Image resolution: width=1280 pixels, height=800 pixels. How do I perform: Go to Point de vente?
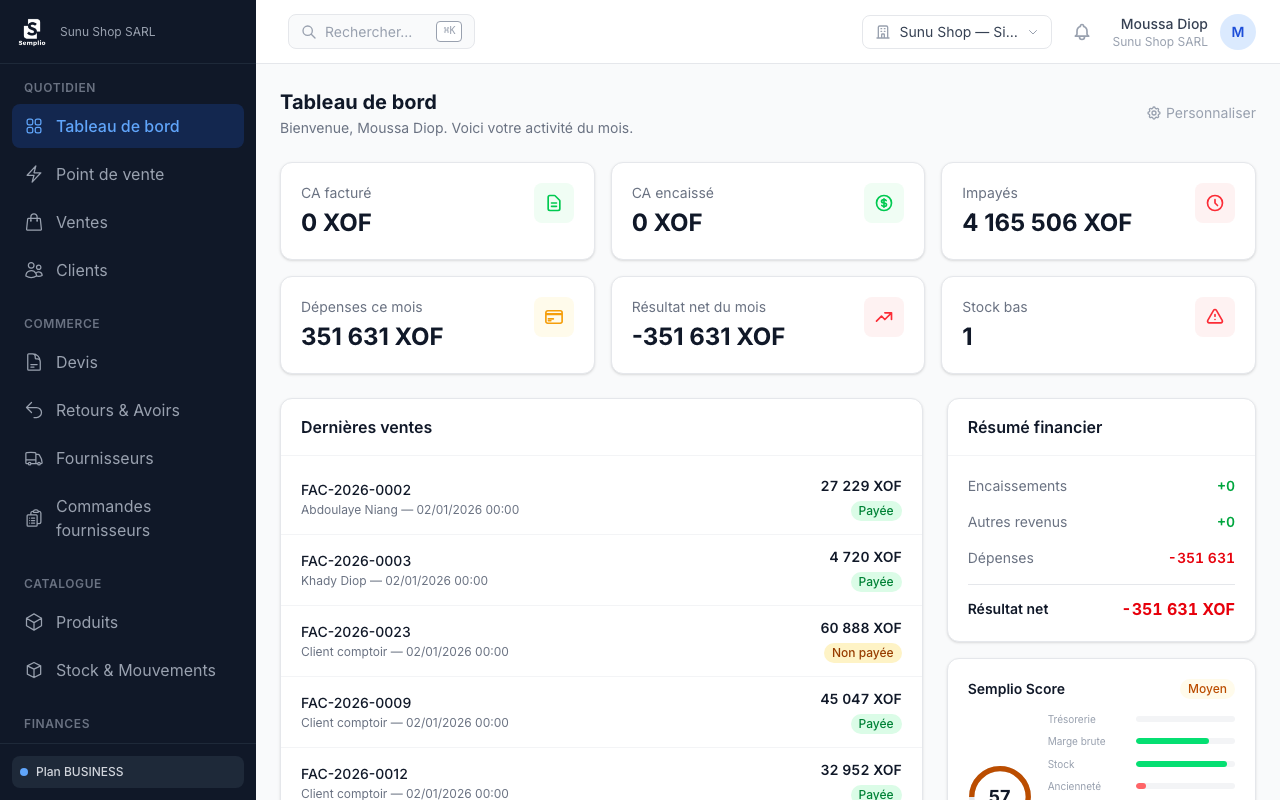click(110, 174)
